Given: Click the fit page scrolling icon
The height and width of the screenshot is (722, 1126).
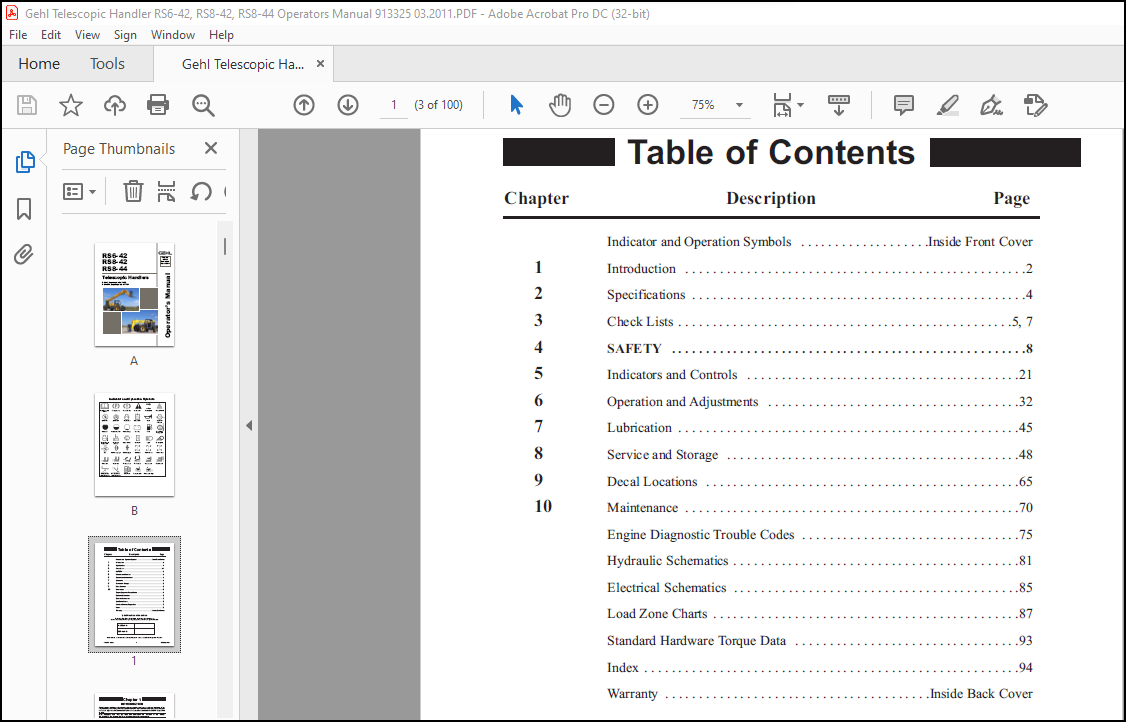Looking at the screenshot, I should [782, 105].
